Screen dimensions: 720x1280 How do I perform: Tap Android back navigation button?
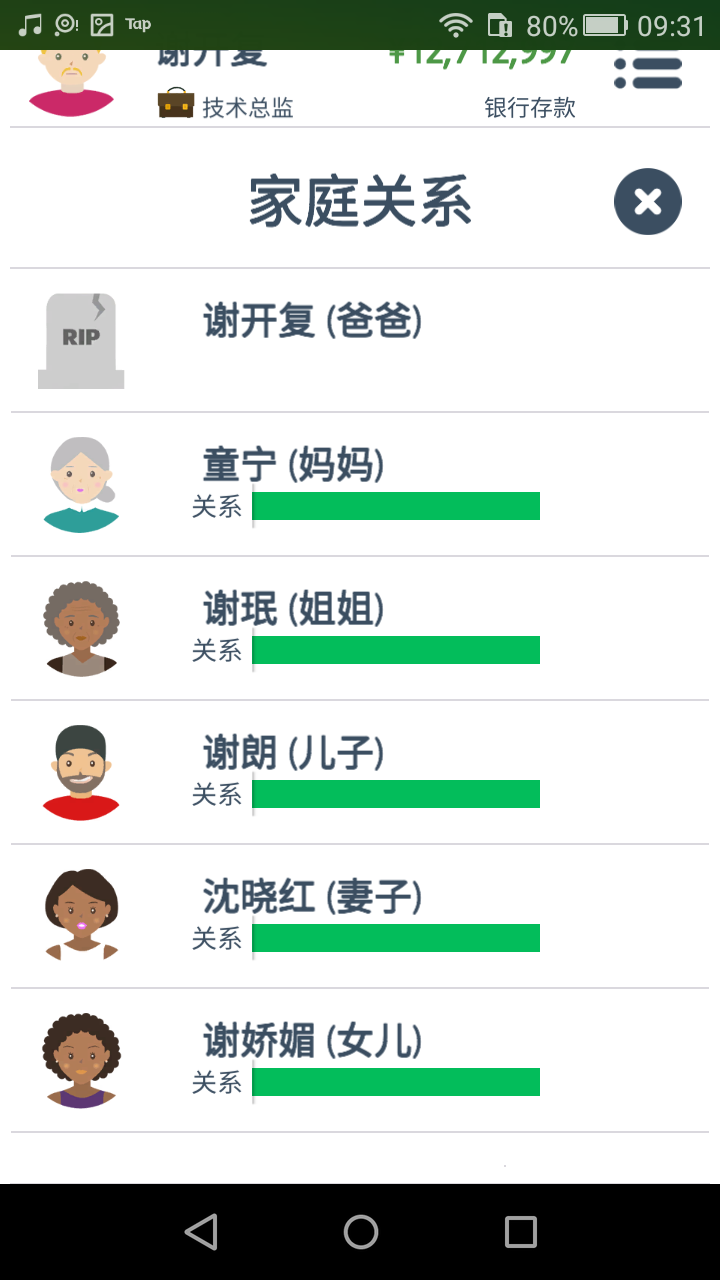click(x=201, y=1232)
